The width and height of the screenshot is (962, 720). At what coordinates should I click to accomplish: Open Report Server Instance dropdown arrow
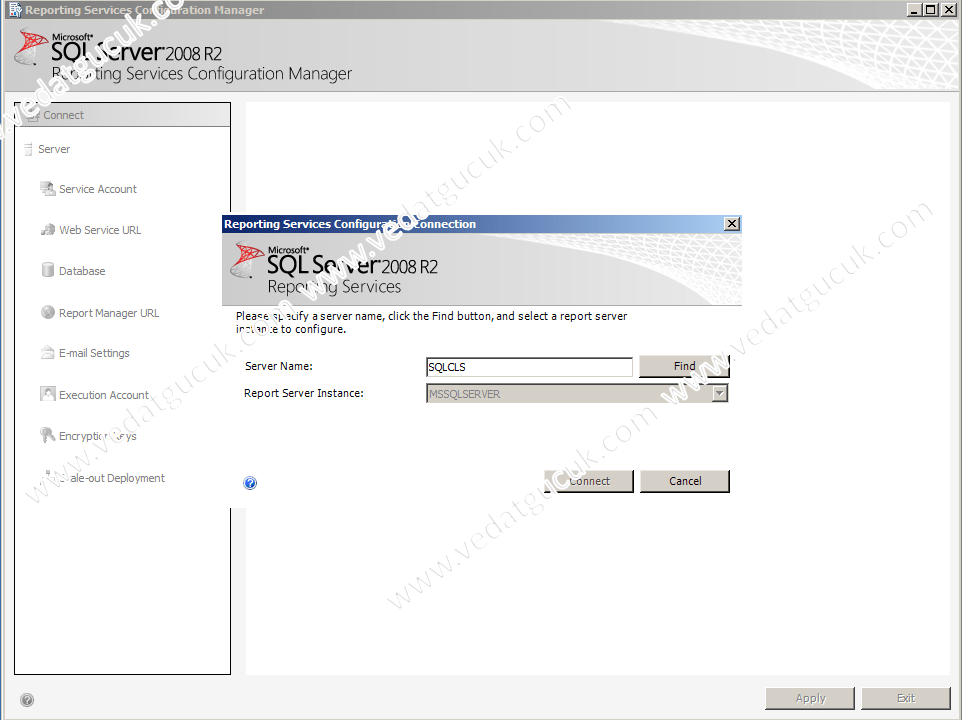[720, 393]
